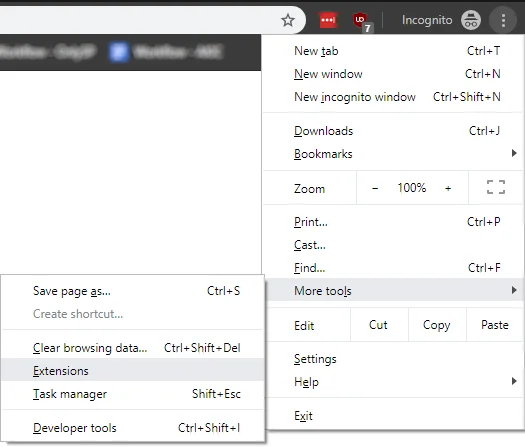Choose Print... from the menu
The image size is (525, 447).
[393, 222]
